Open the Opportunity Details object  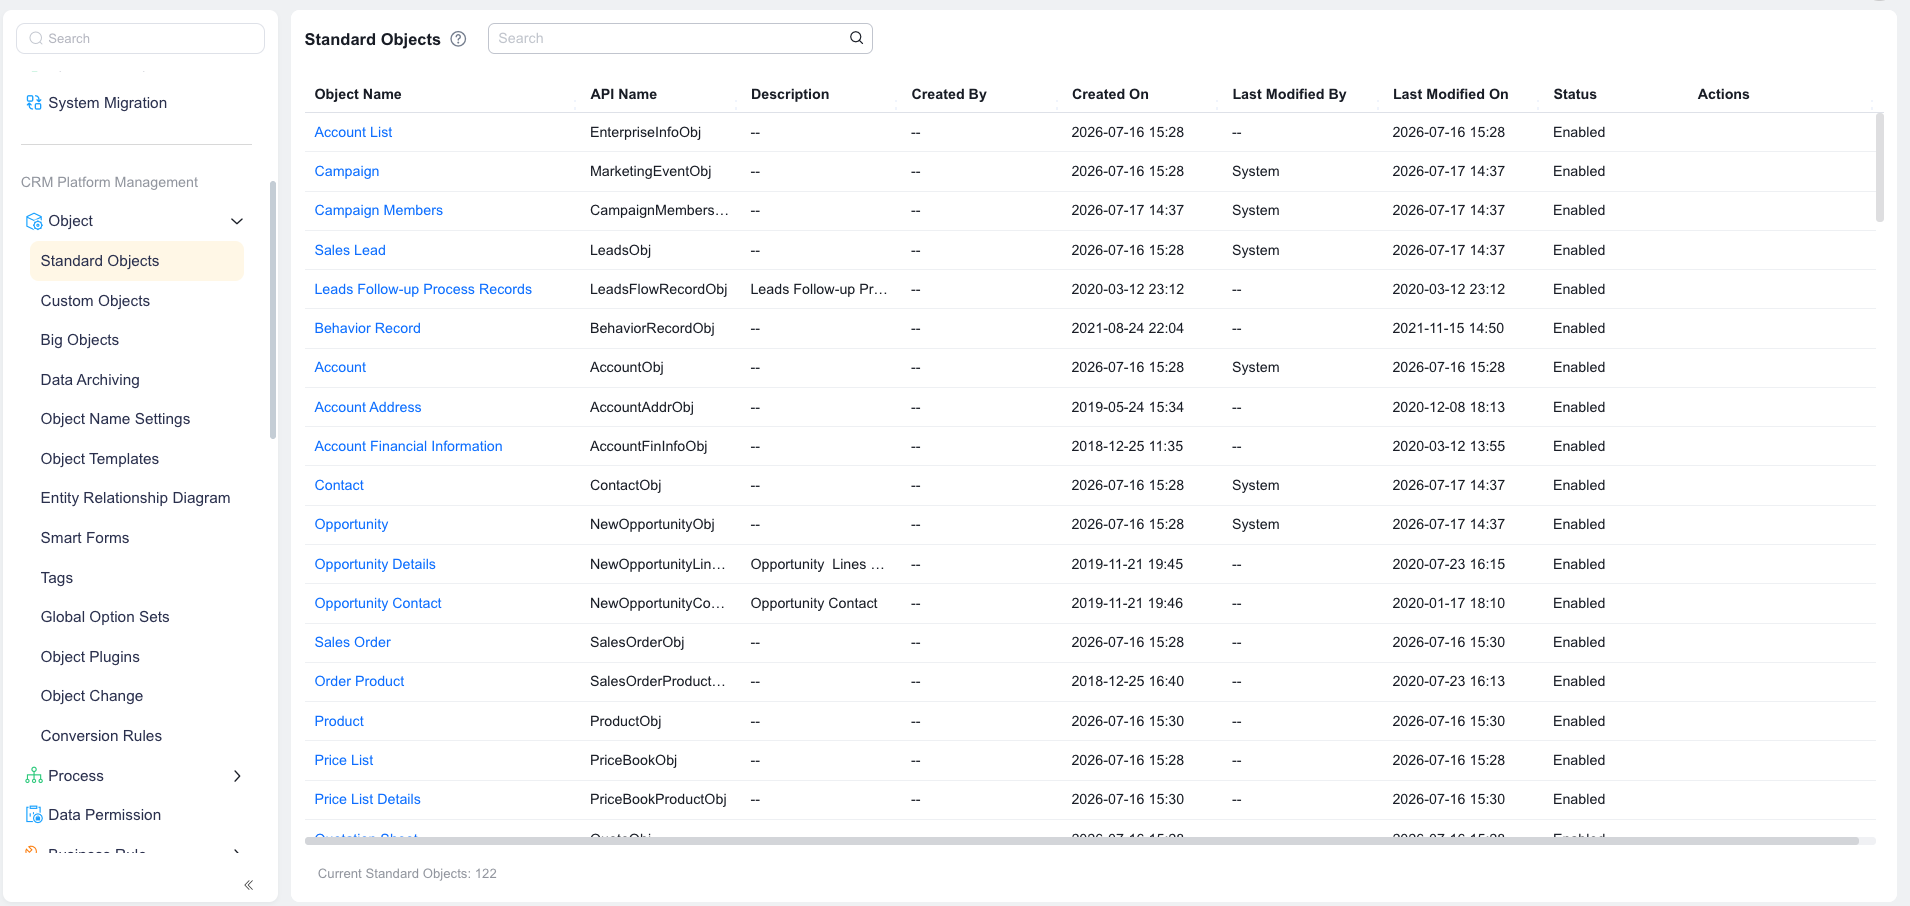[375, 564]
